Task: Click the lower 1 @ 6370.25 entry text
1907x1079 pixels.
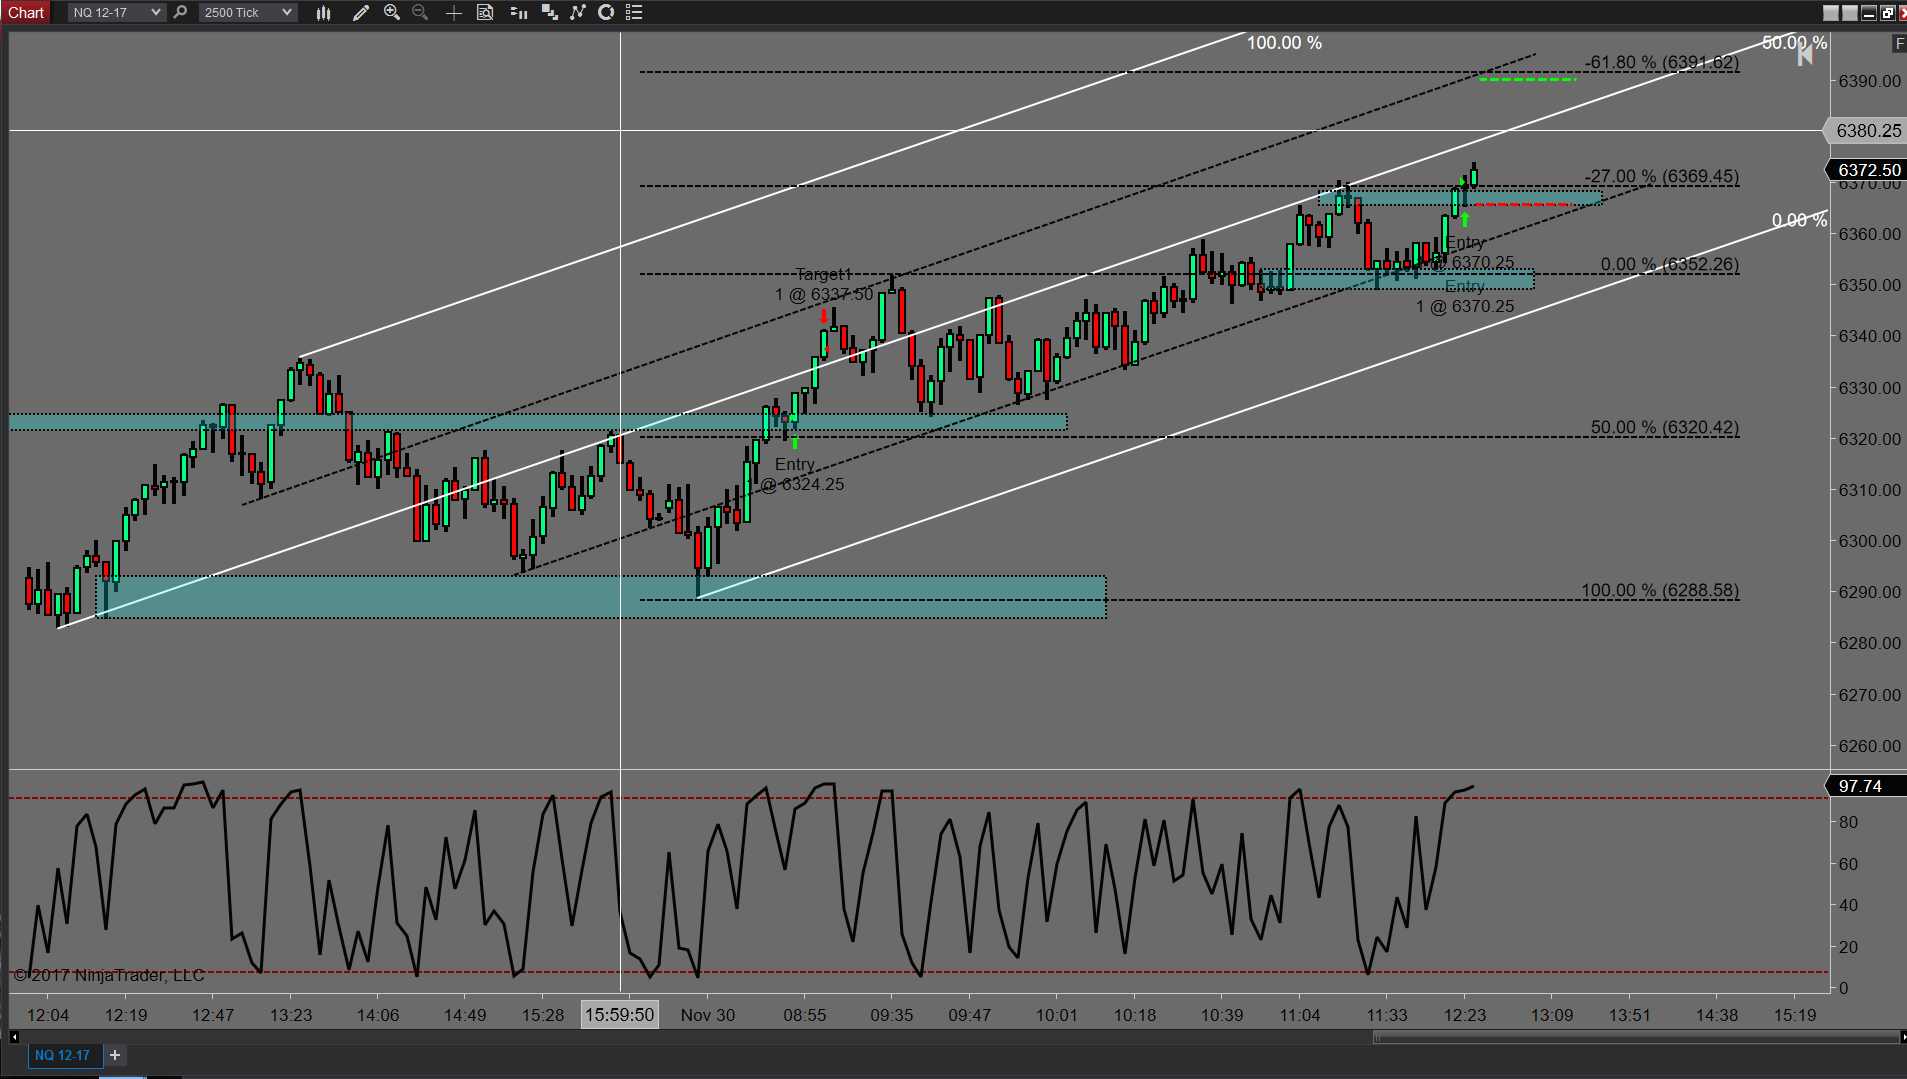Action: (1465, 306)
